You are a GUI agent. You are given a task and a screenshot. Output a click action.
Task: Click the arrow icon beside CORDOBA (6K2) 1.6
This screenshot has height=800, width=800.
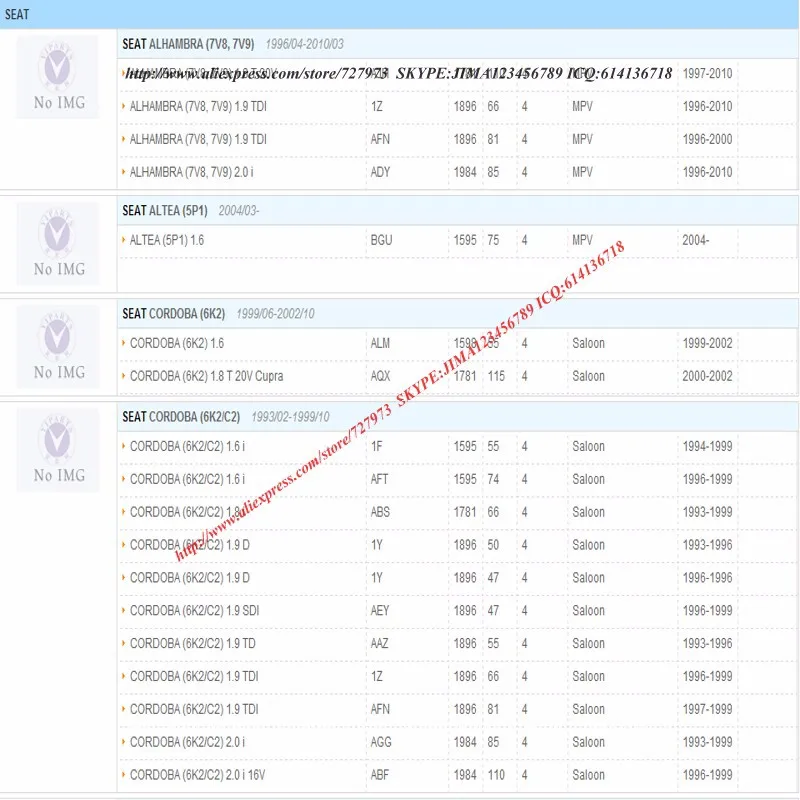[123, 343]
